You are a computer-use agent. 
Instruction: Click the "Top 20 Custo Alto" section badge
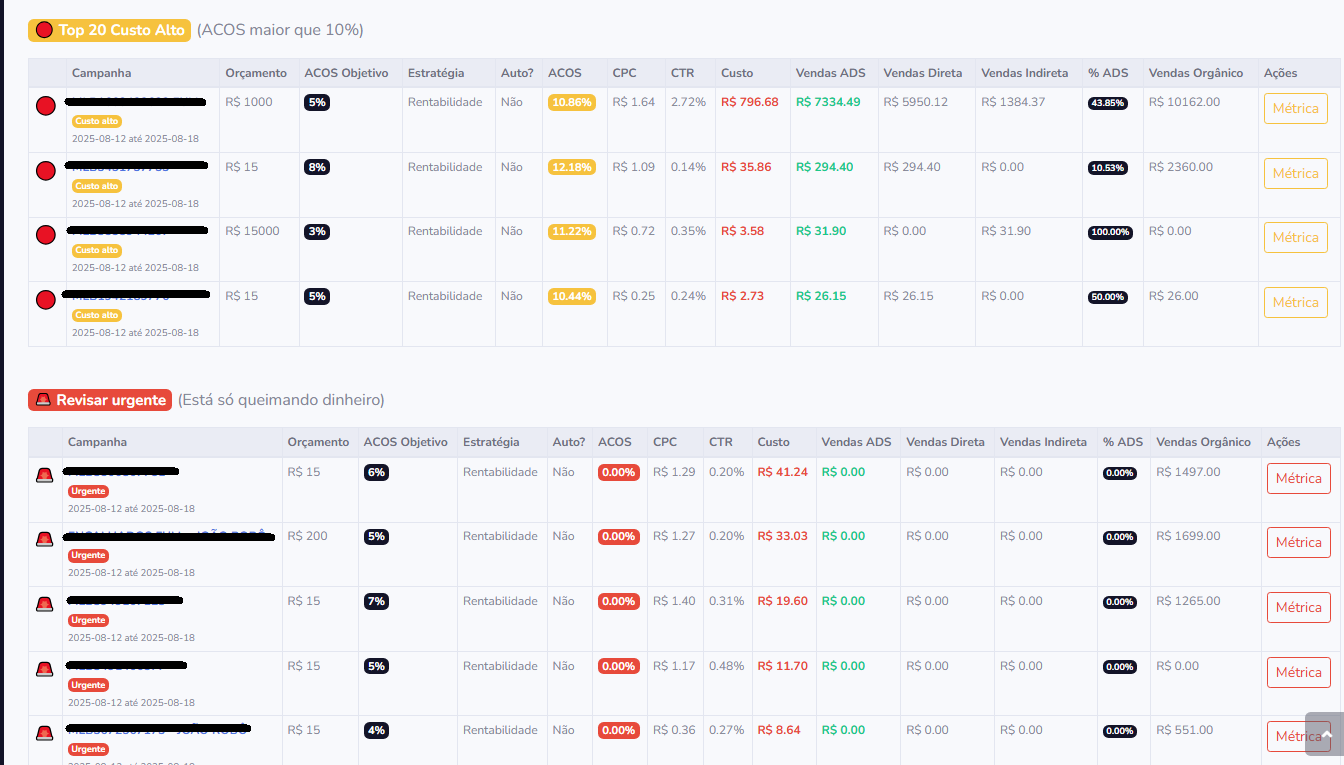click(x=109, y=30)
